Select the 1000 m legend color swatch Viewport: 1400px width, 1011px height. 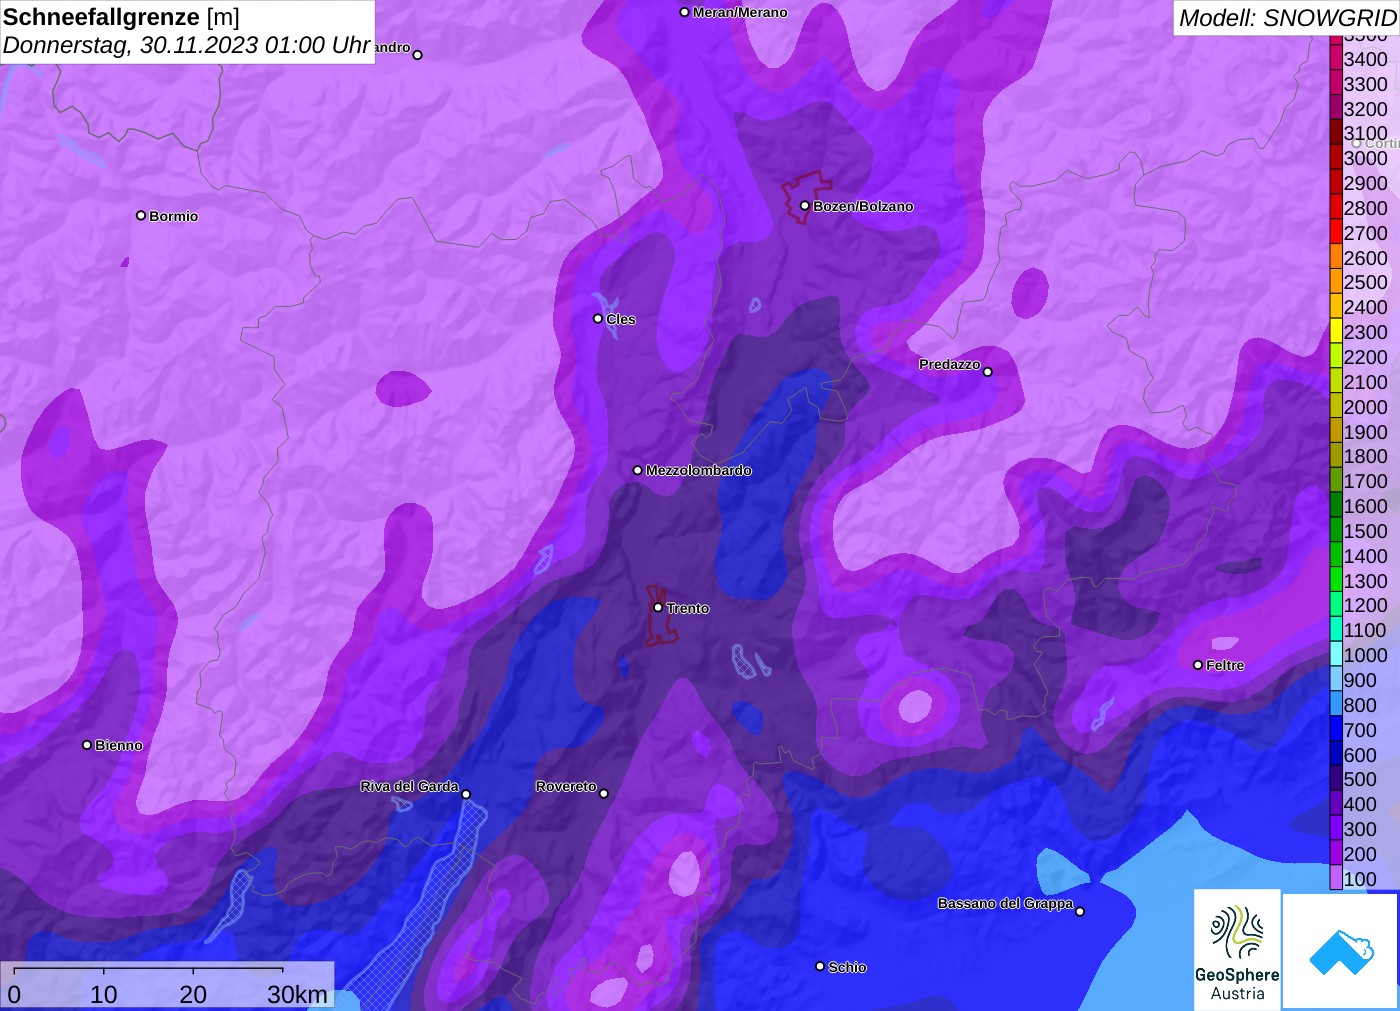tap(1336, 655)
